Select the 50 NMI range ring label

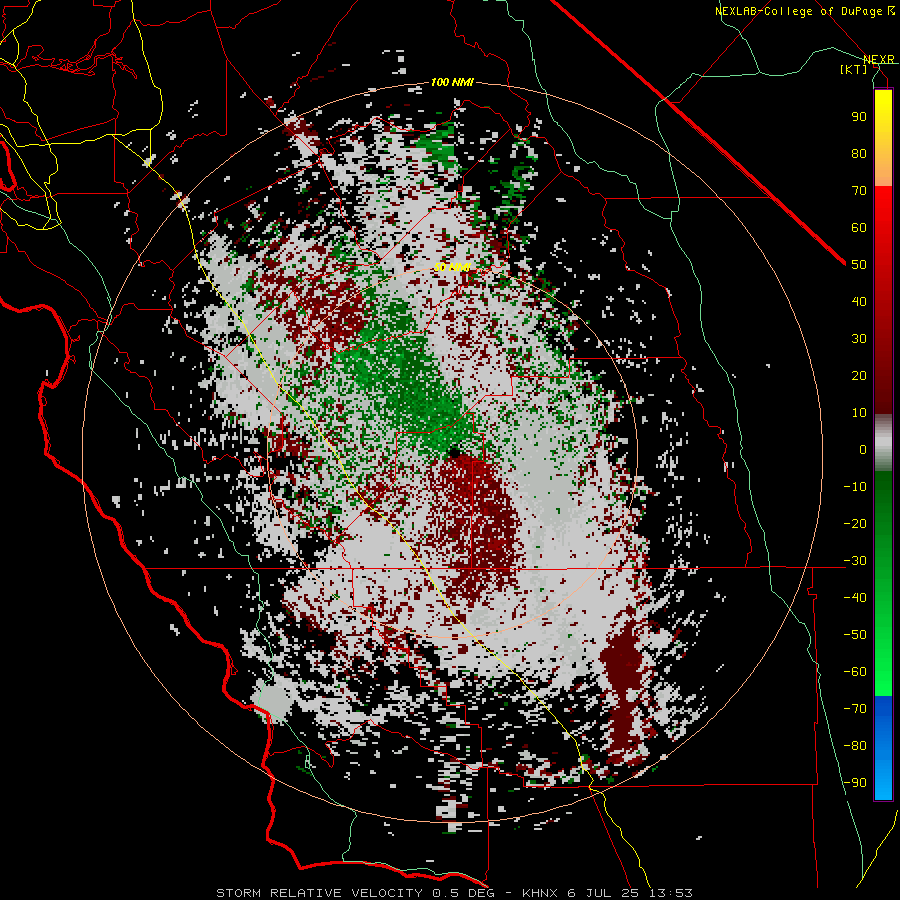(452, 267)
